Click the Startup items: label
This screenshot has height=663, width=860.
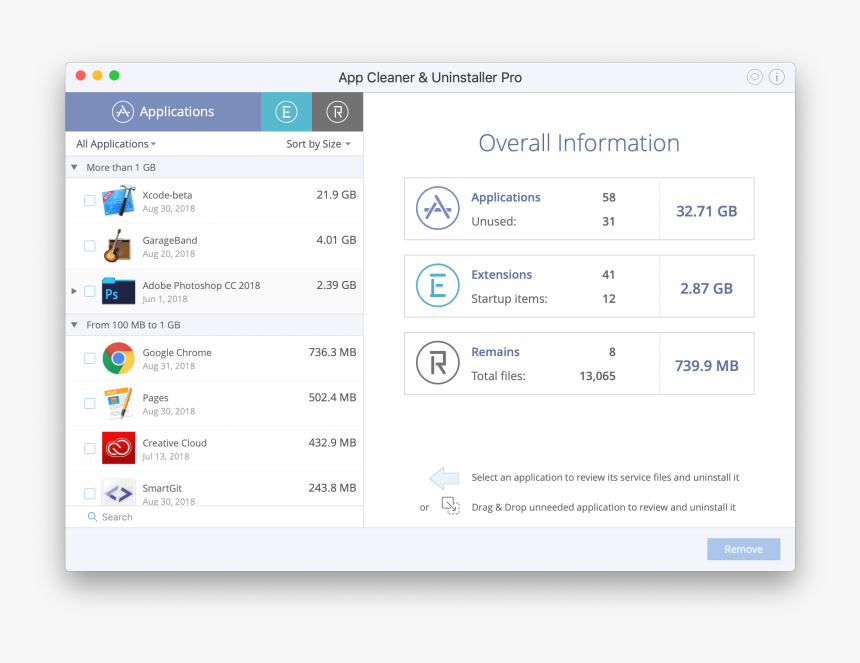click(509, 299)
